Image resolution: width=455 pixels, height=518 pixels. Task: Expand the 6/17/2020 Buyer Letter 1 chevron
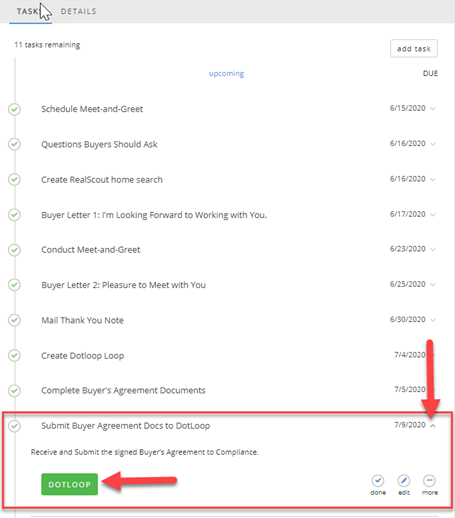[433, 215]
